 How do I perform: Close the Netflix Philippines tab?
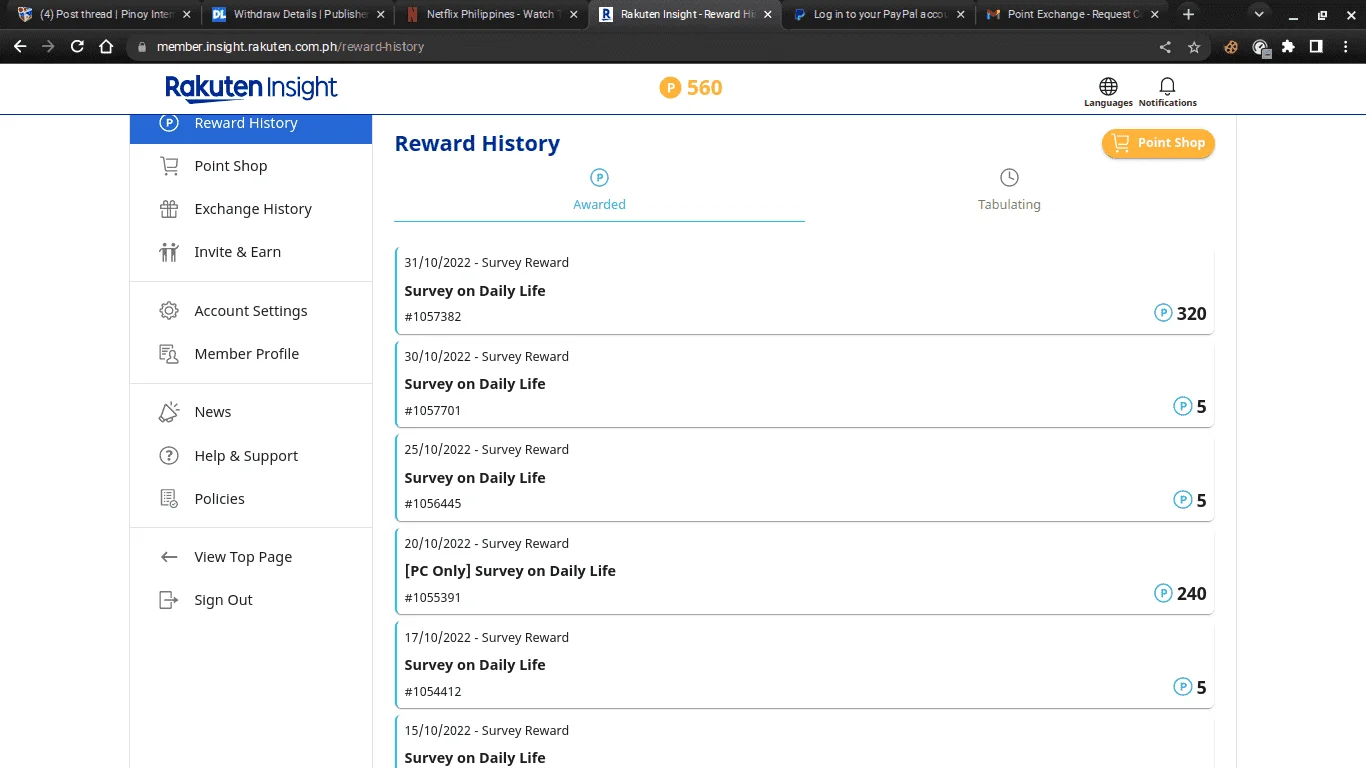pos(574,15)
